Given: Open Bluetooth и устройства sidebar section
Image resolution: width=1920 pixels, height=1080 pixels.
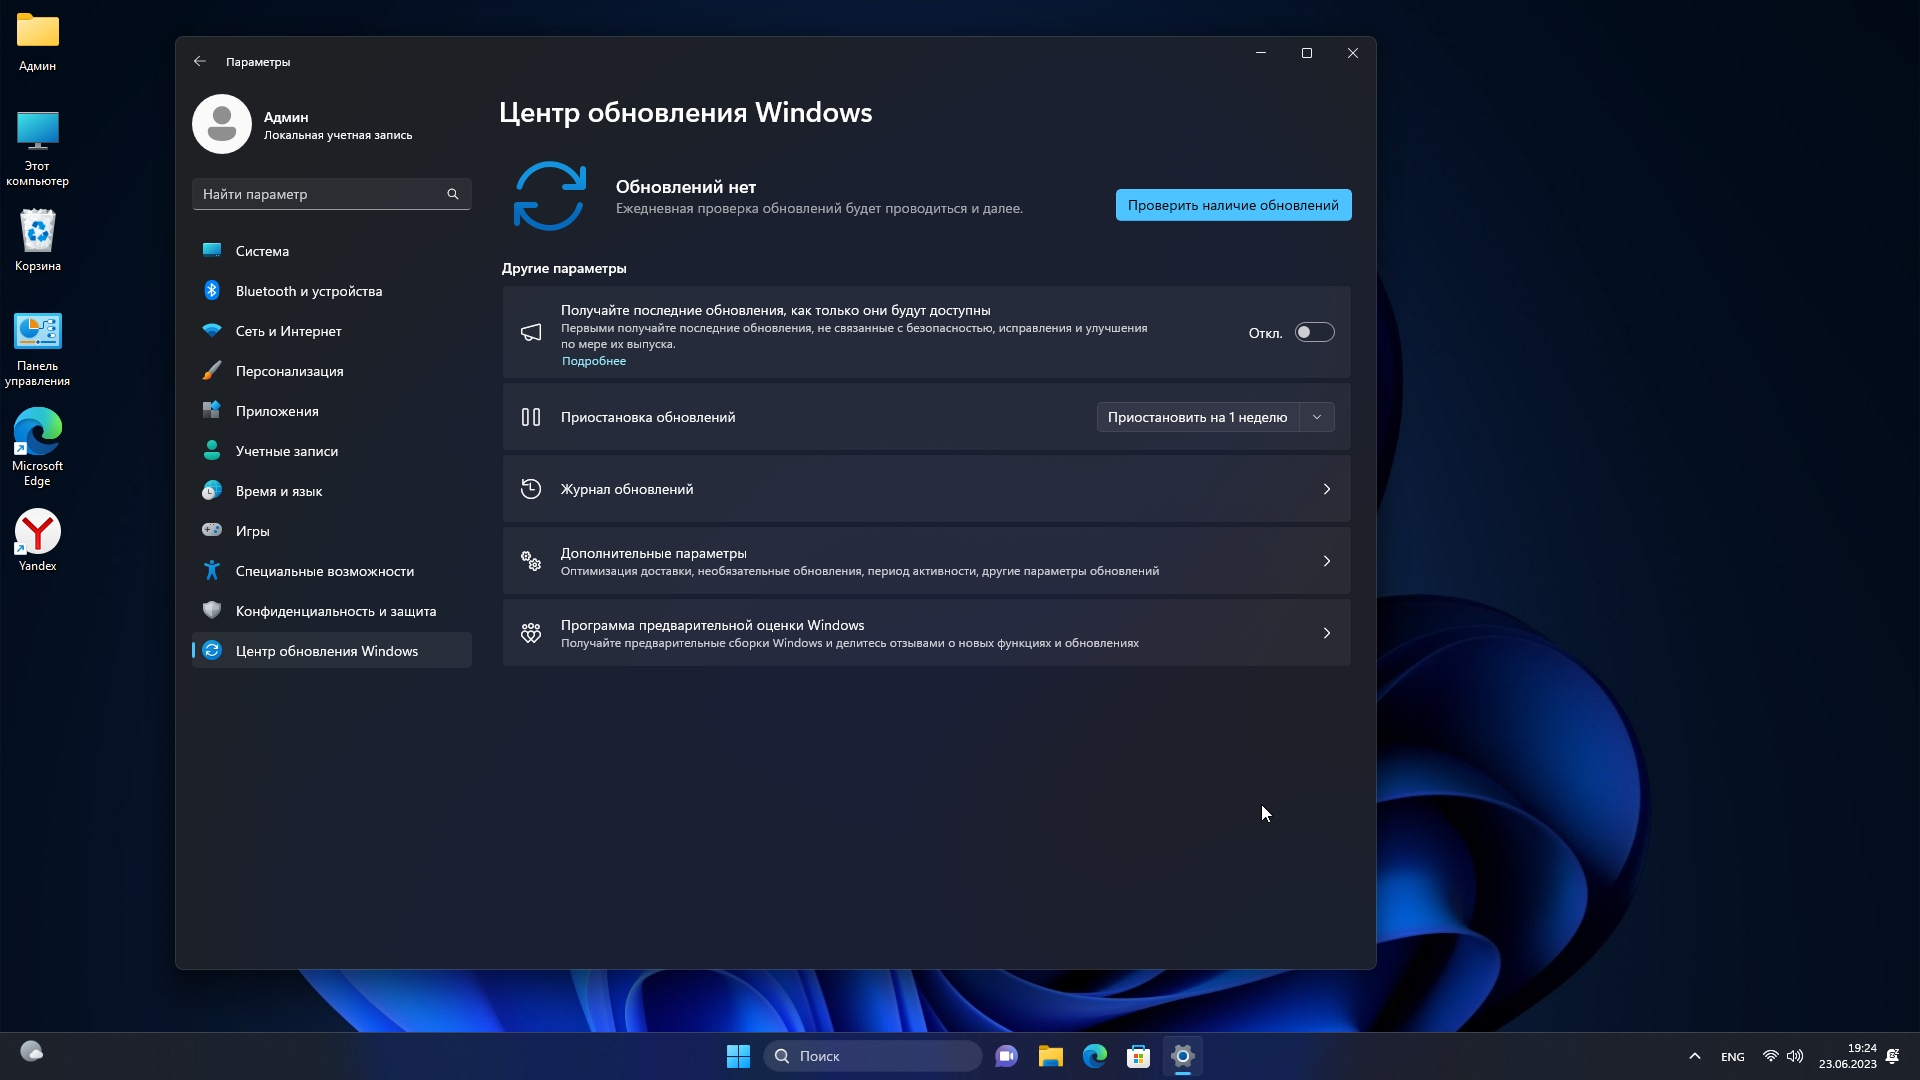Looking at the screenshot, I should (x=308, y=291).
